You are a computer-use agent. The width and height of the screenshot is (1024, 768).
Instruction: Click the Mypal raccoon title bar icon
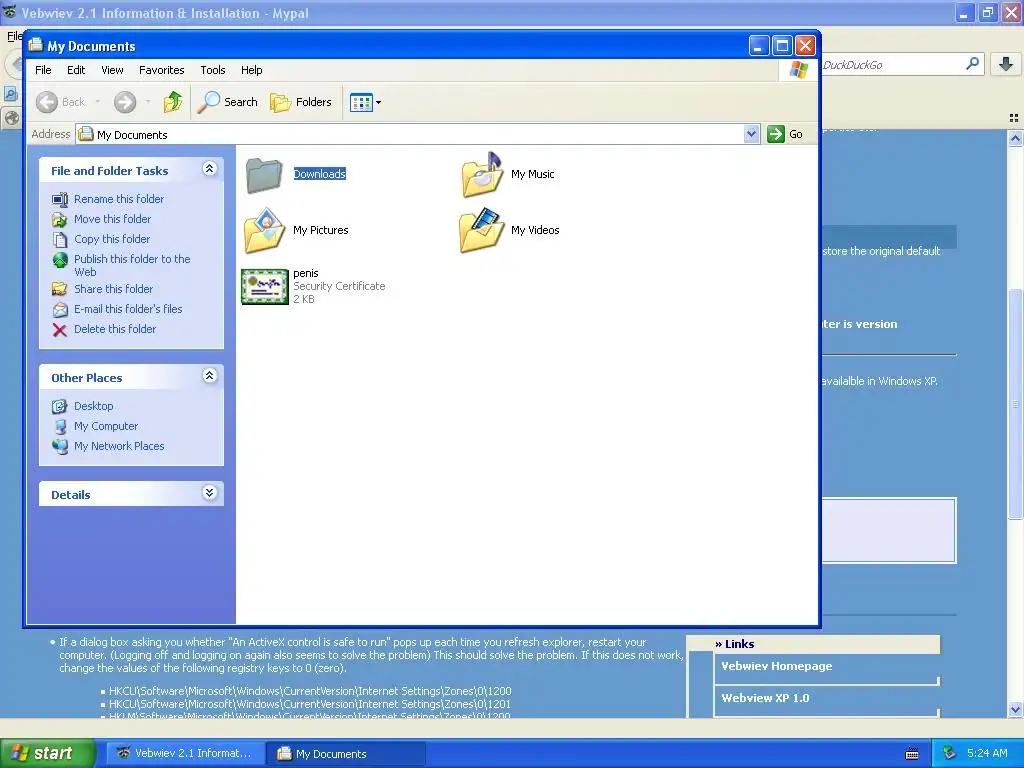pos(9,12)
